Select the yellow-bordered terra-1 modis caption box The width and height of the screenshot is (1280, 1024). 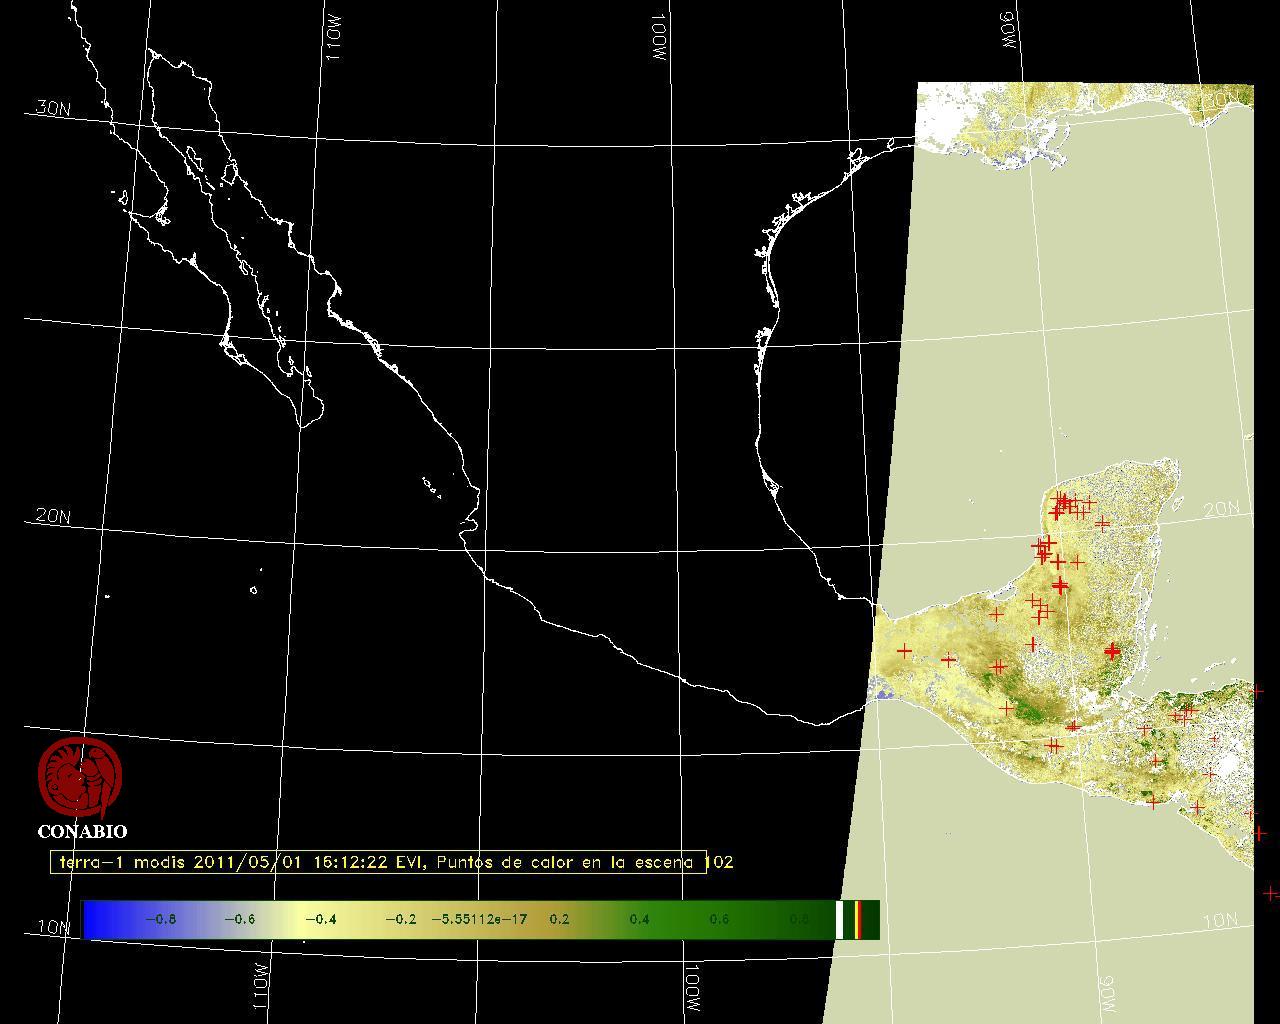pyautogui.click(x=378, y=862)
